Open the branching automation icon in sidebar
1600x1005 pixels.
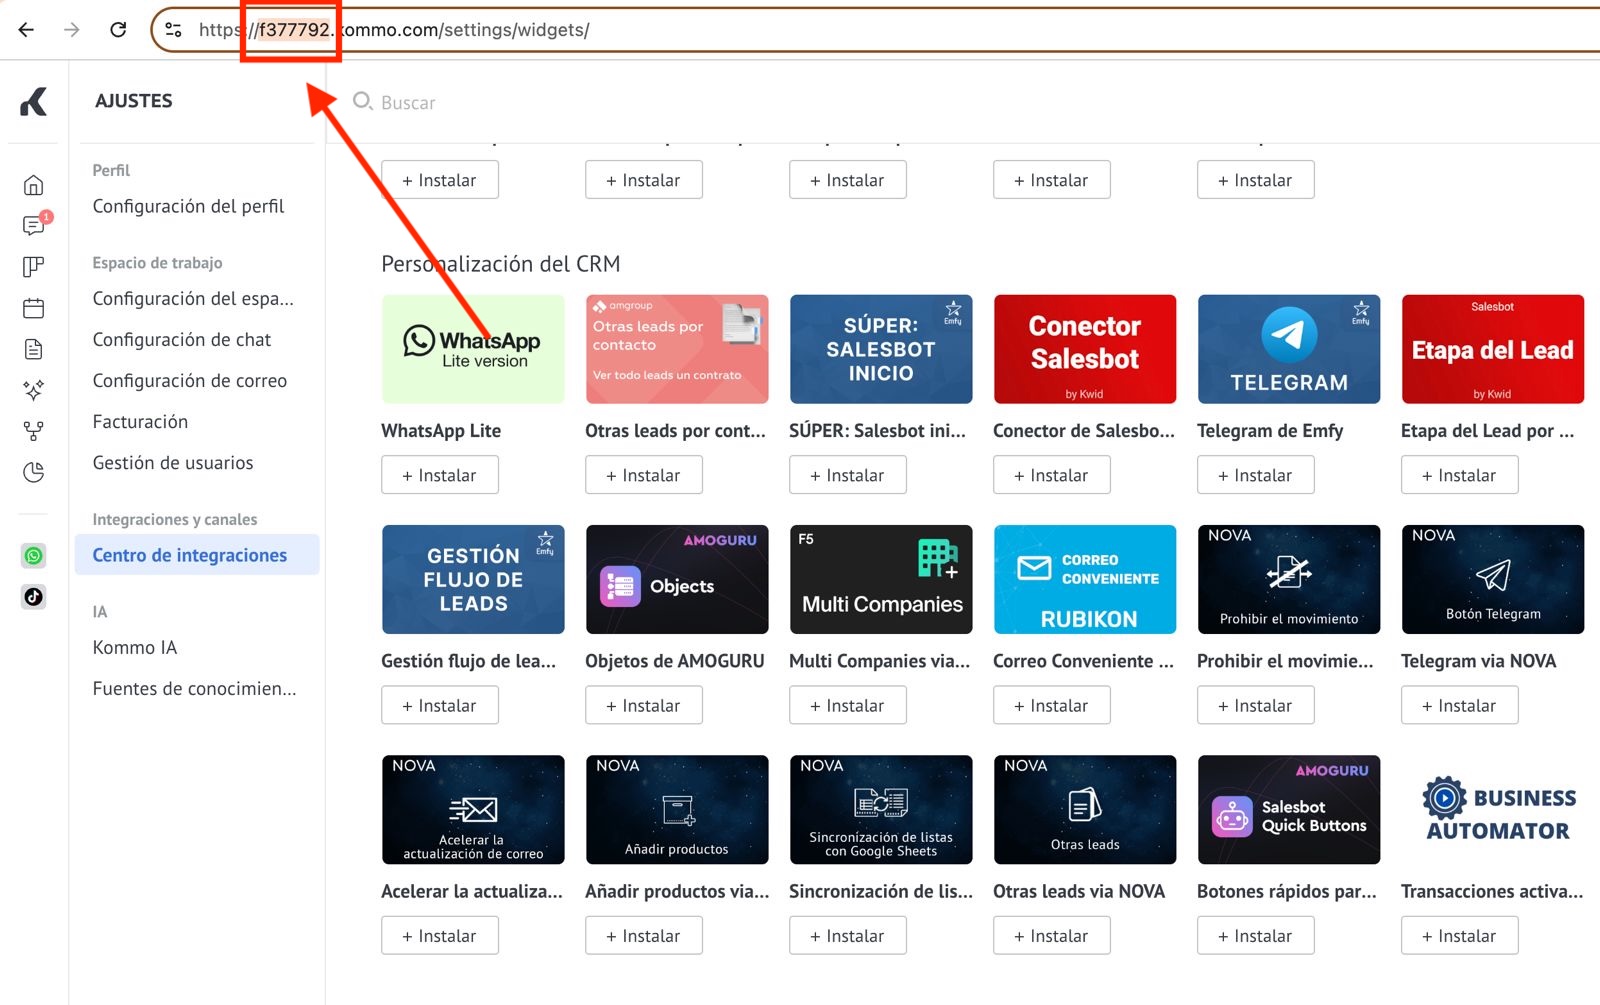34,431
